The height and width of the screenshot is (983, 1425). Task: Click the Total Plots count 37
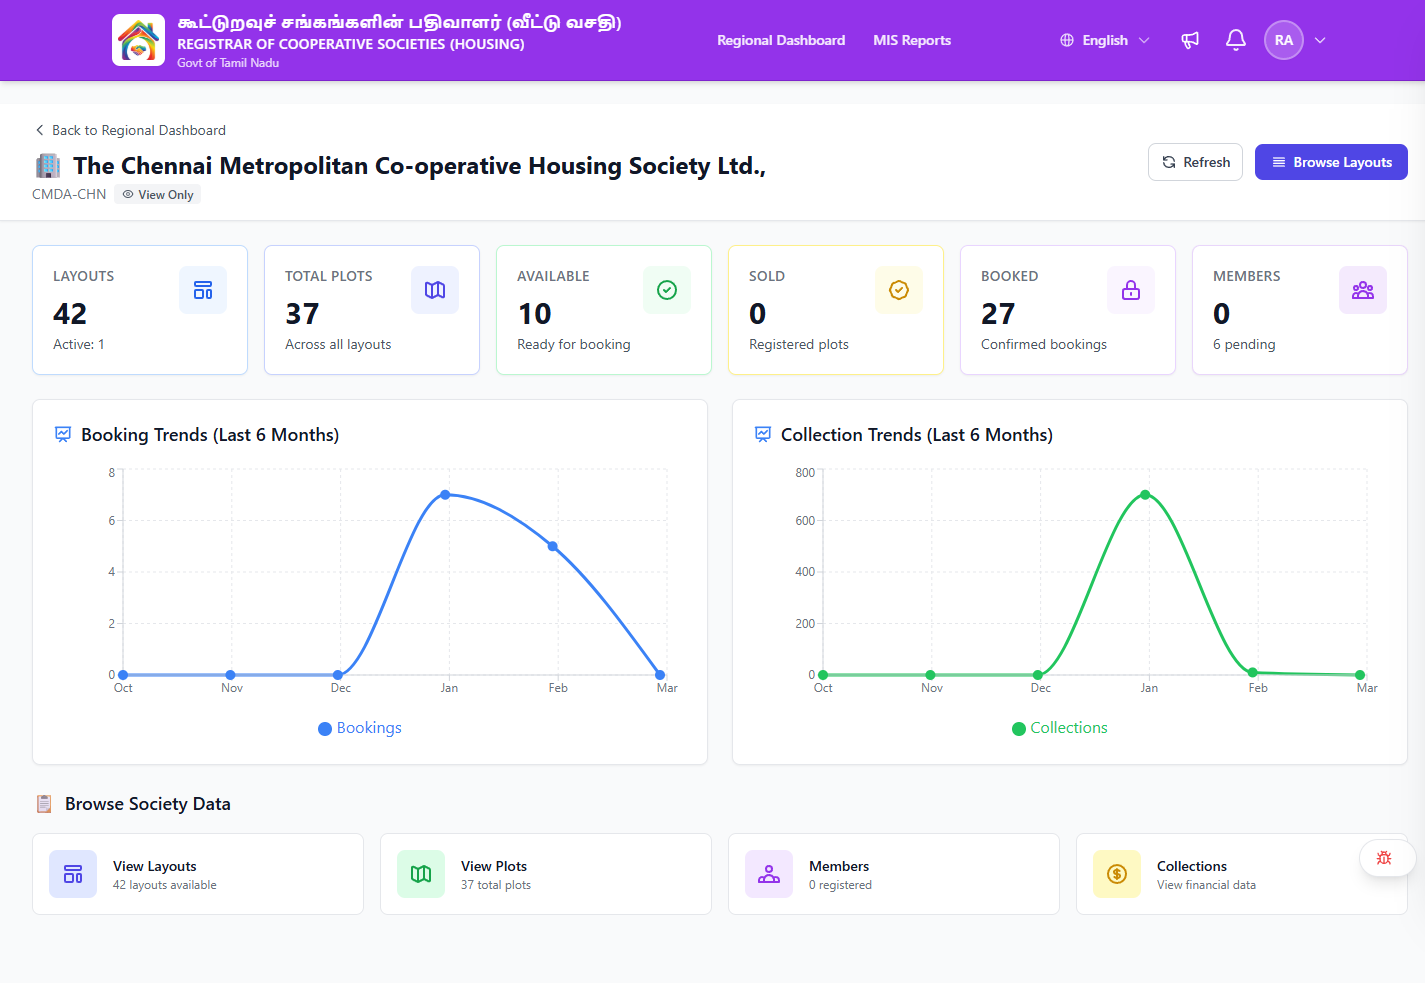[302, 314]
